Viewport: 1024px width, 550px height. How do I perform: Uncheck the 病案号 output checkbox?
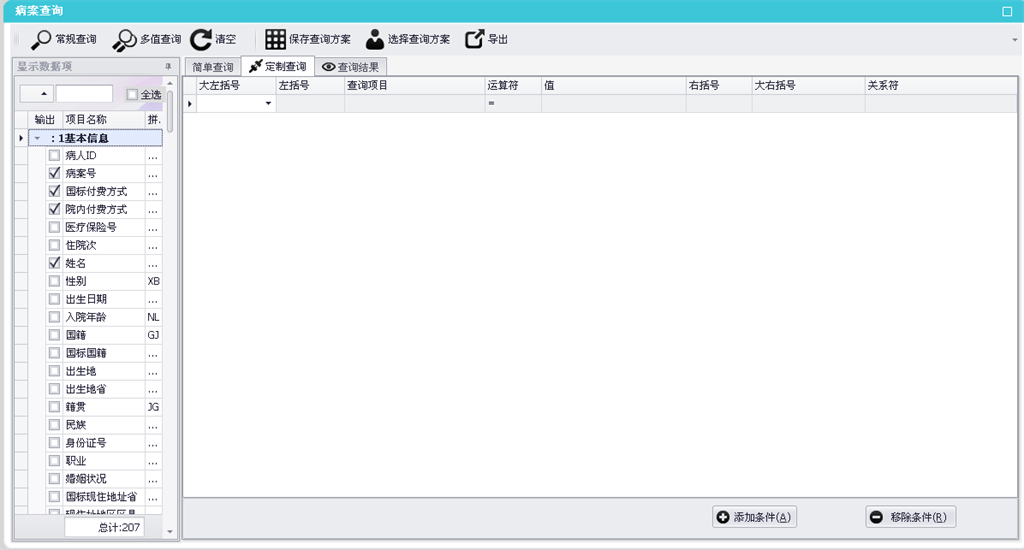(x=54, y=173)
